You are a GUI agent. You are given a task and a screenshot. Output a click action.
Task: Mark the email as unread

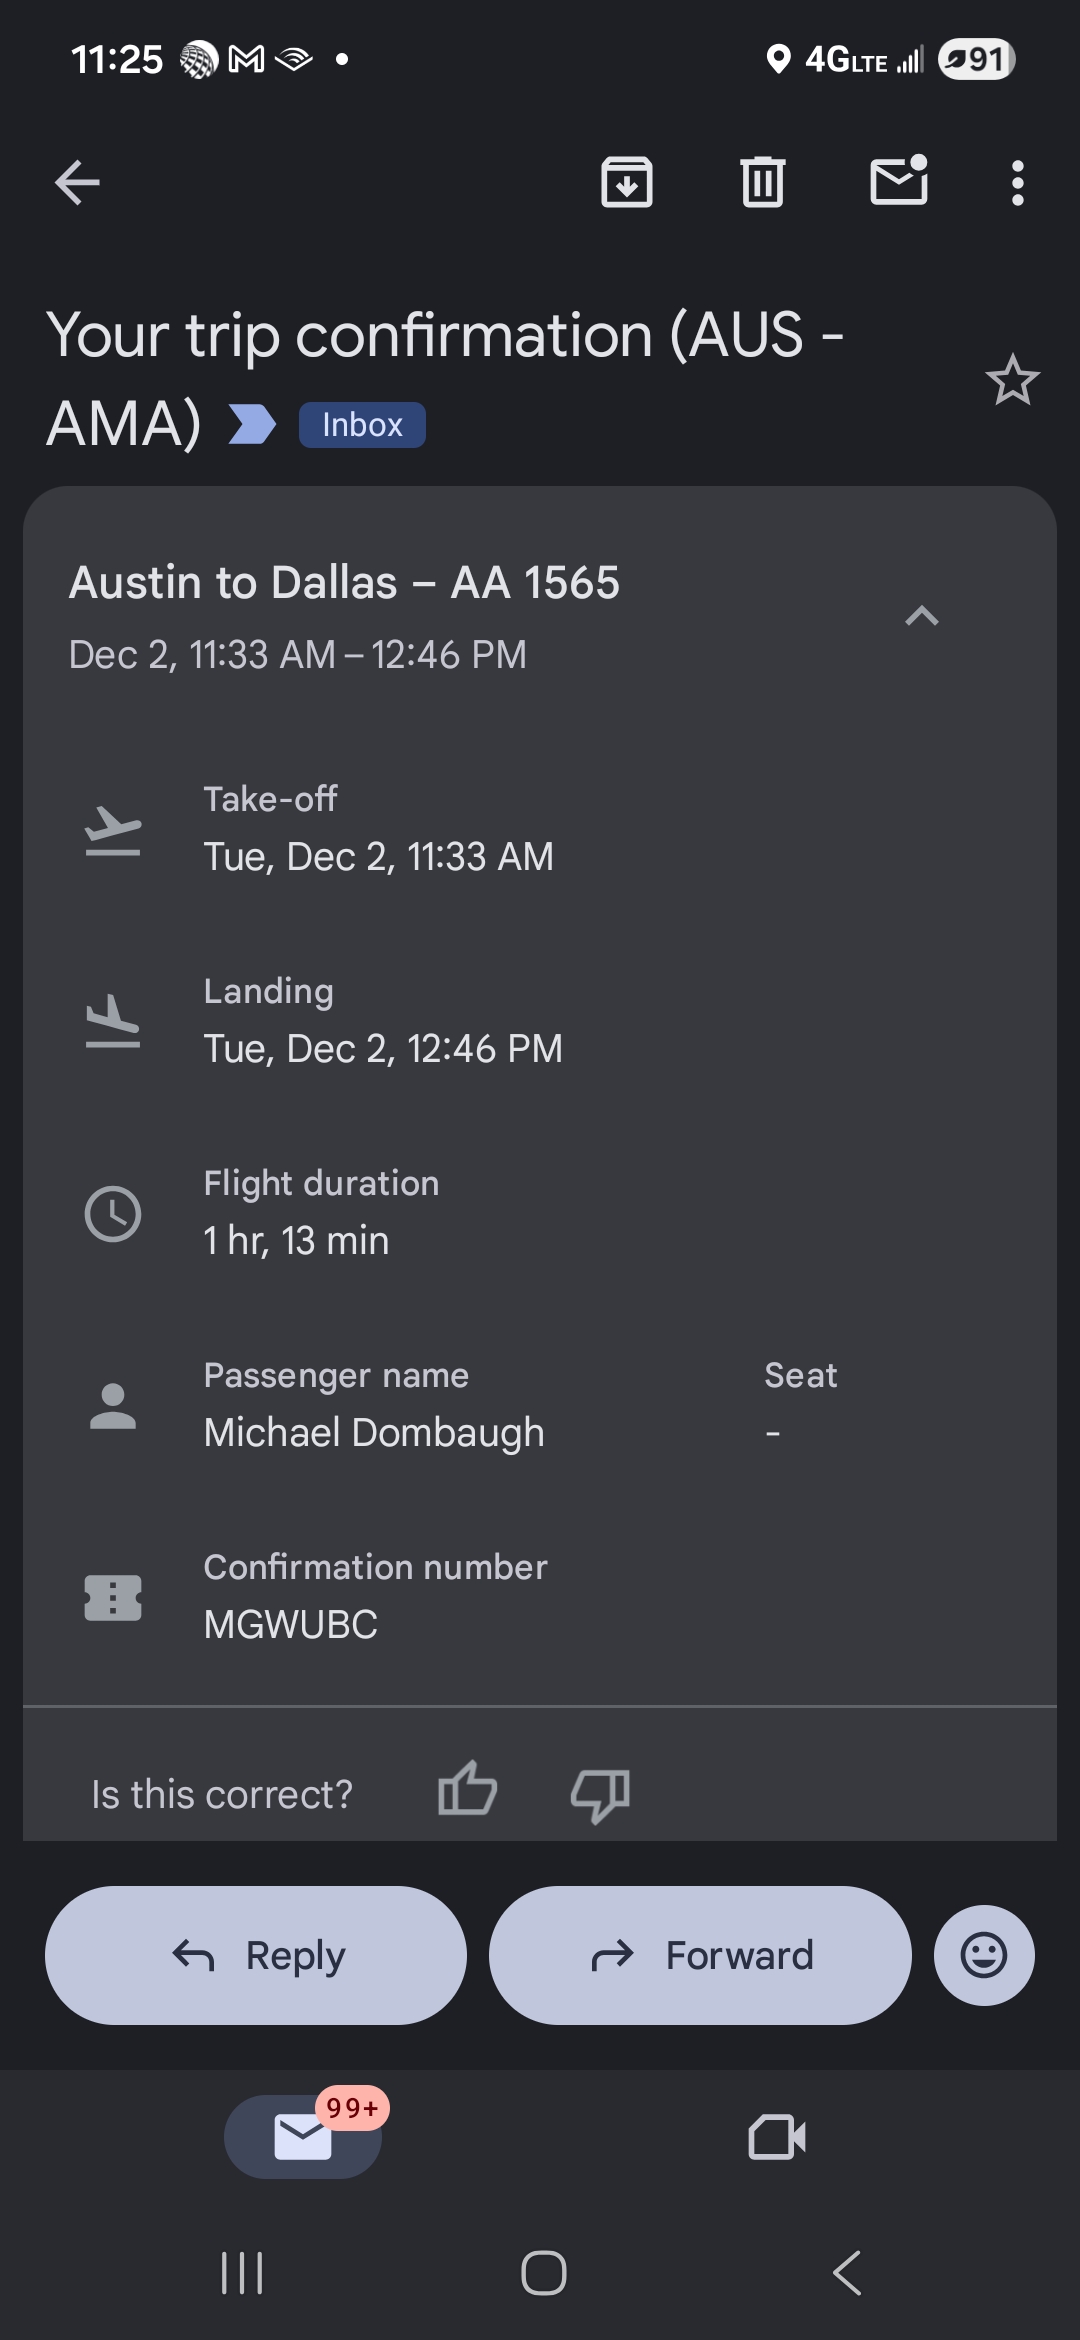[x=899, y=182]
